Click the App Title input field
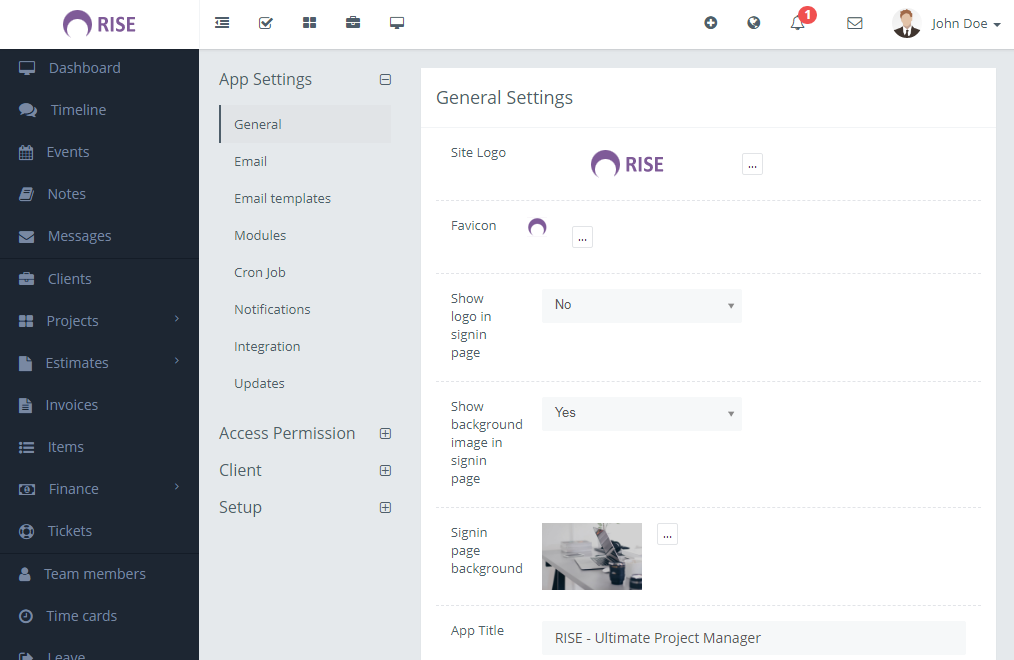This screenshot has width=1014, height=660. click(x=754, y=638)
